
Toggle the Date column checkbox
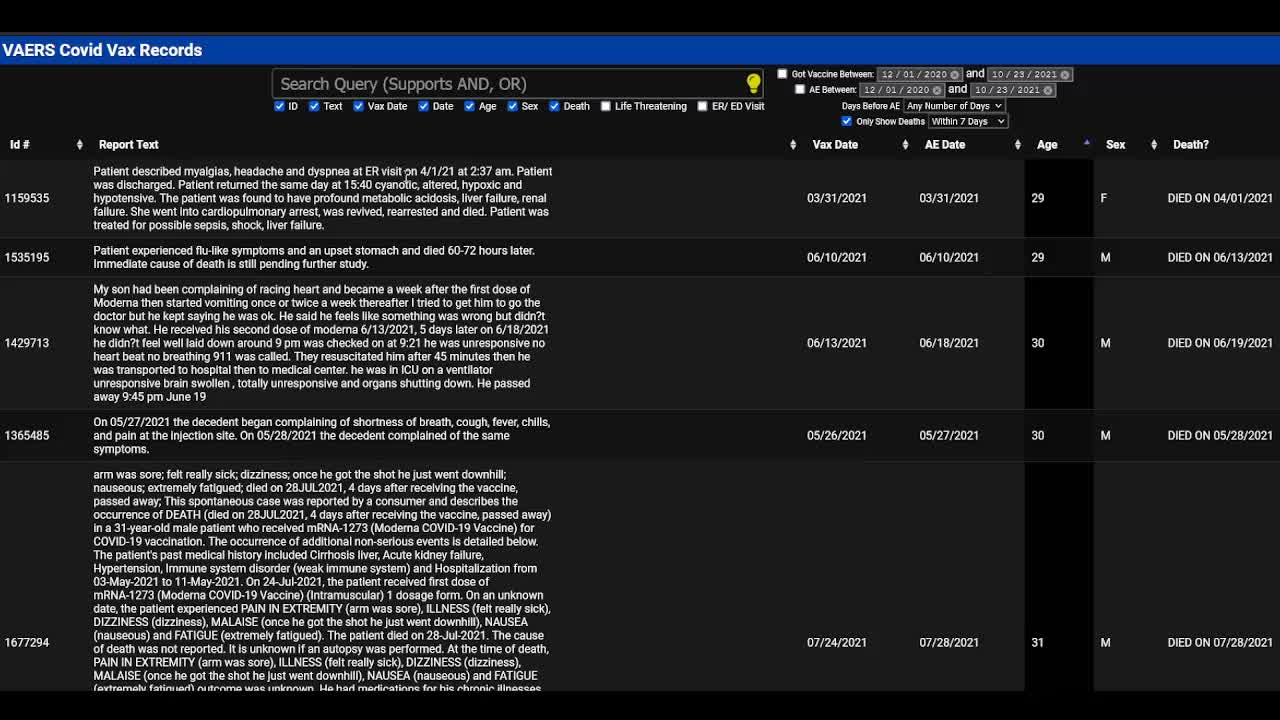pyautogui.click(x=423, y=106)
